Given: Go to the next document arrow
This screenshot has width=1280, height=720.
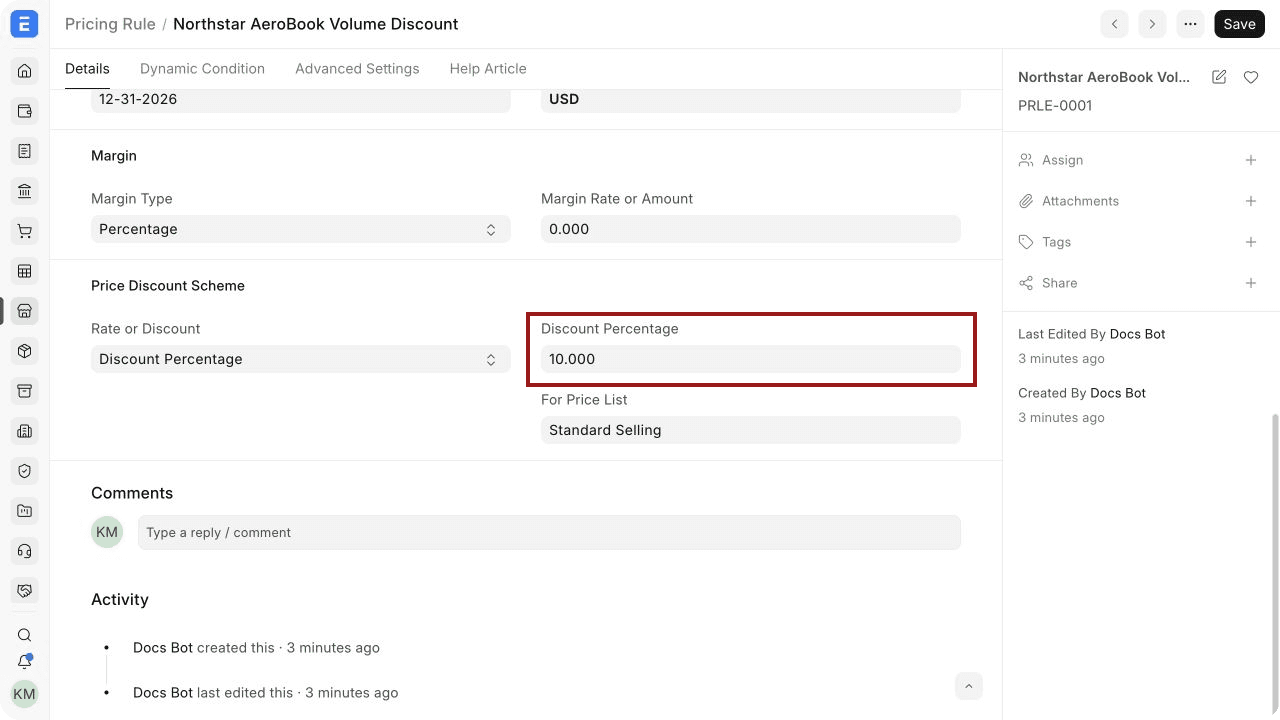Looking at the screenshot, I should 1152,24.
